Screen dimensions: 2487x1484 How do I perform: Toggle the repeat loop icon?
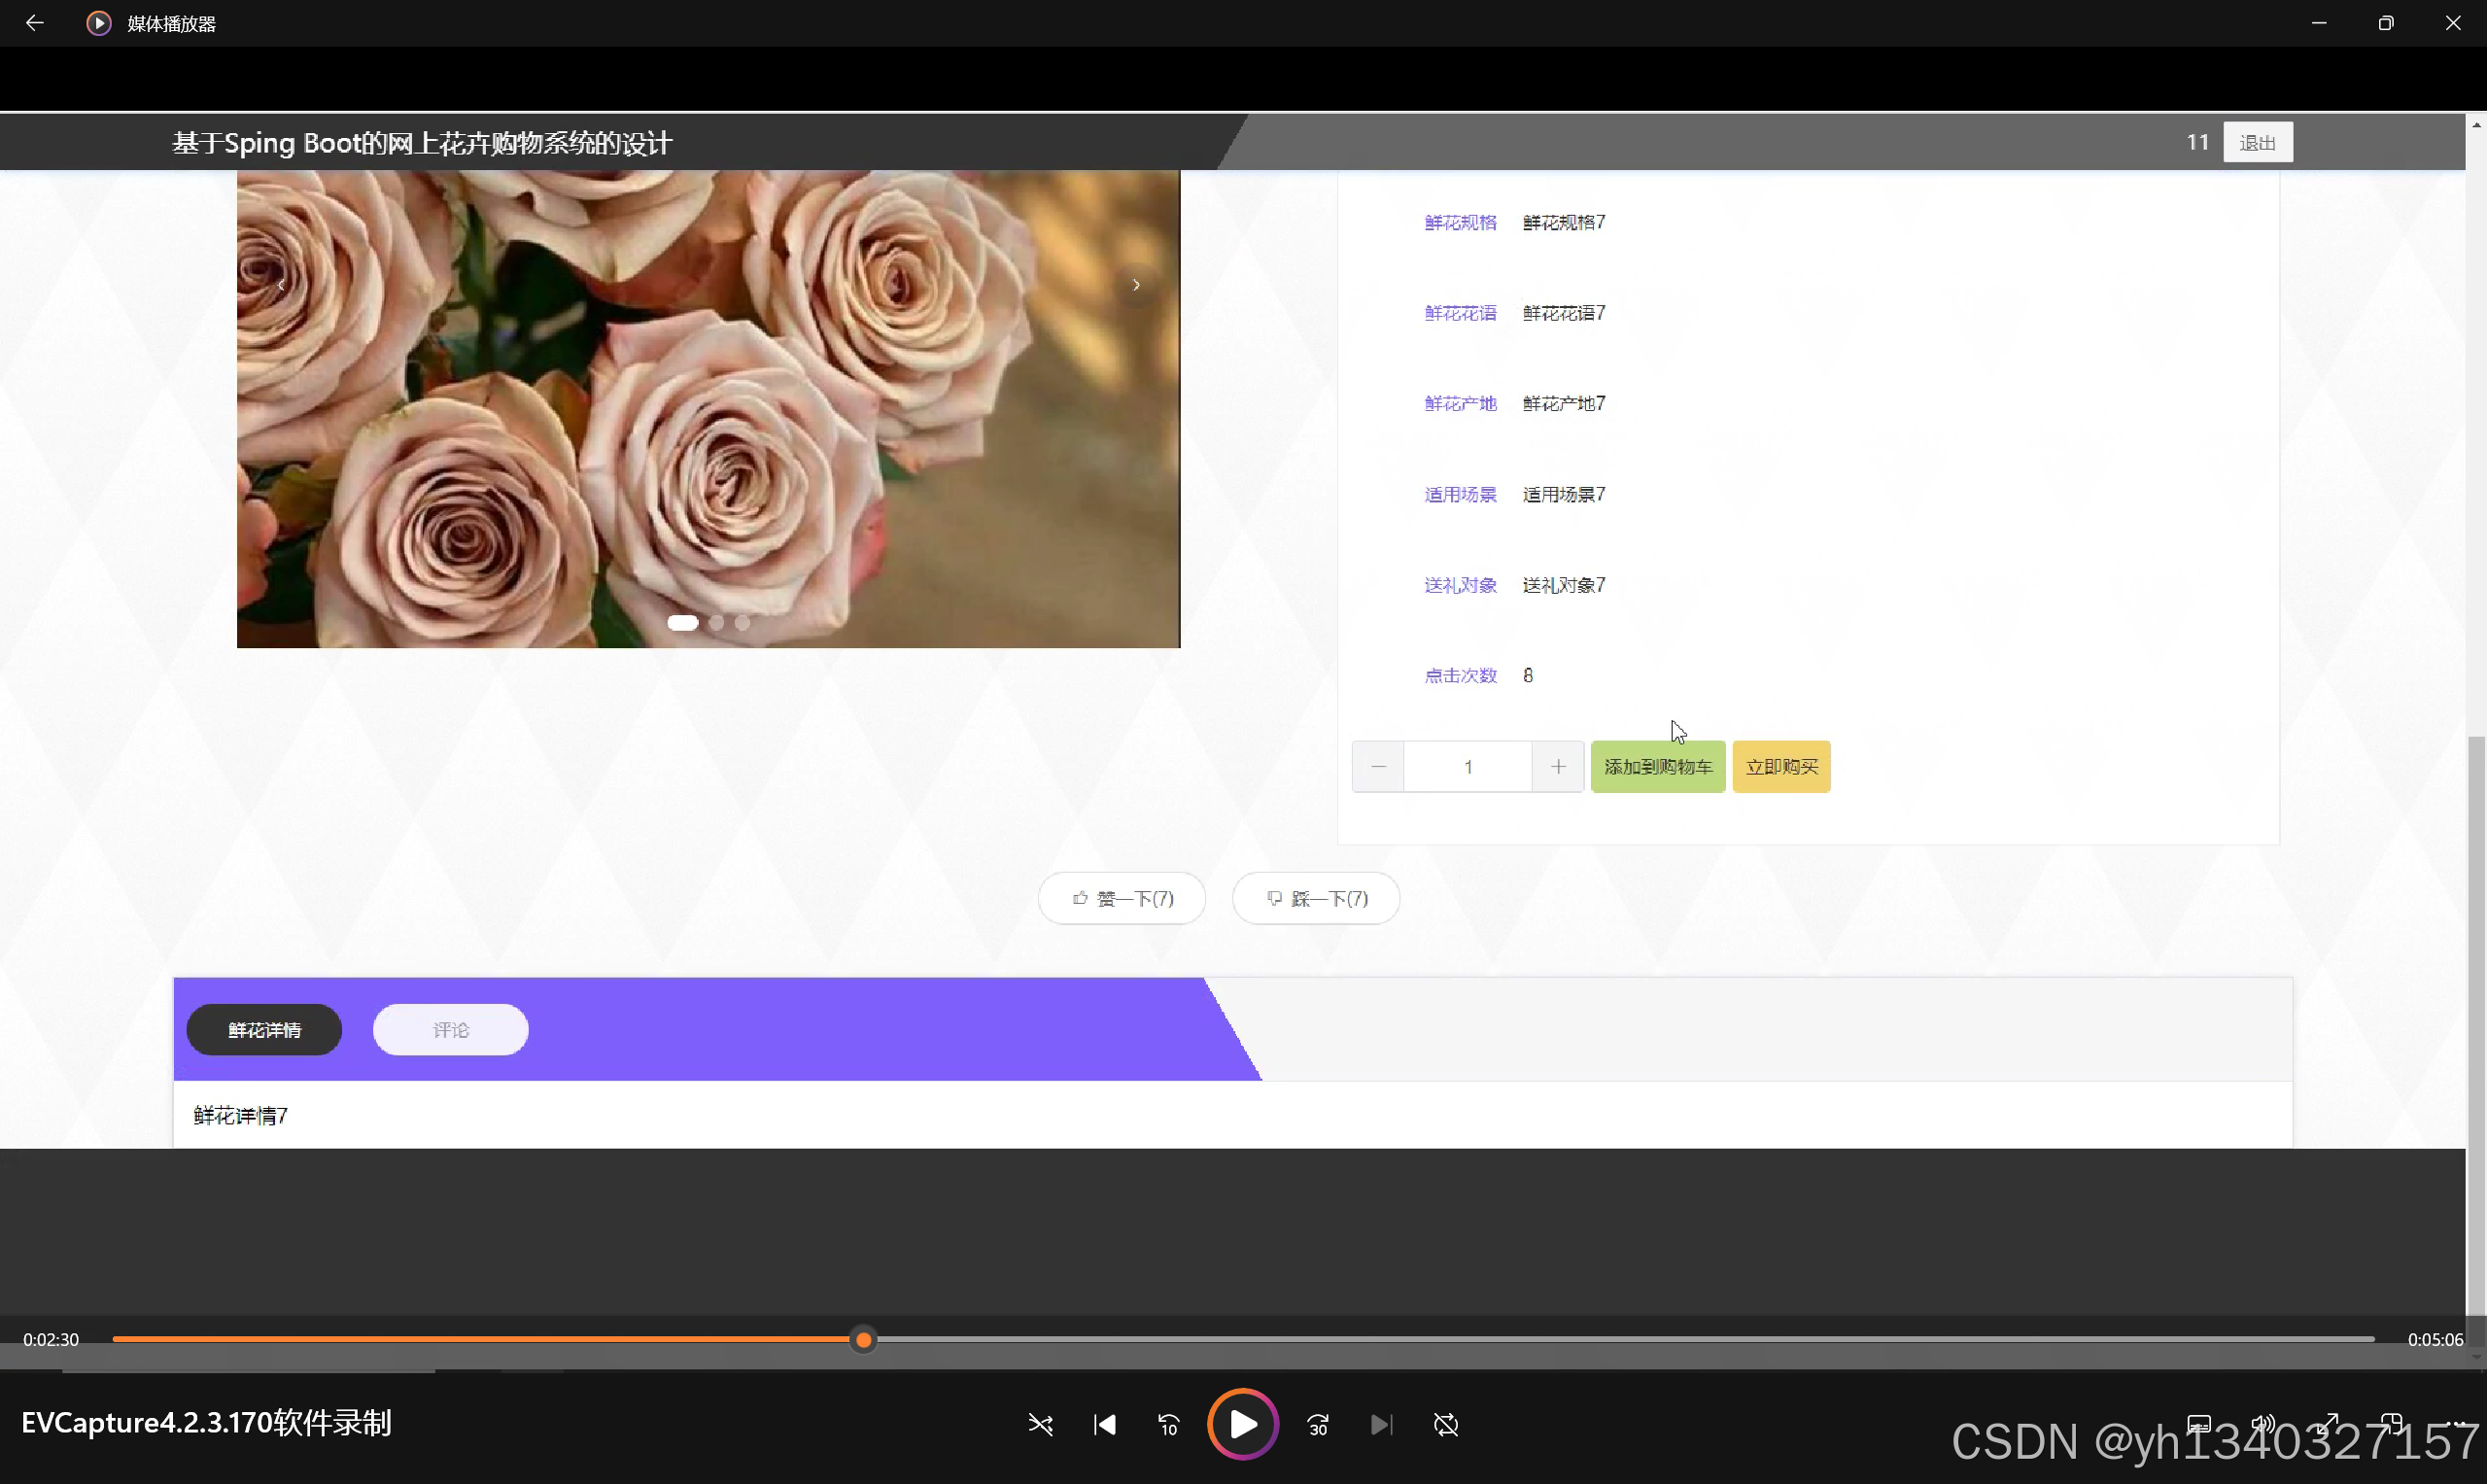(x=1446, y=1424)
